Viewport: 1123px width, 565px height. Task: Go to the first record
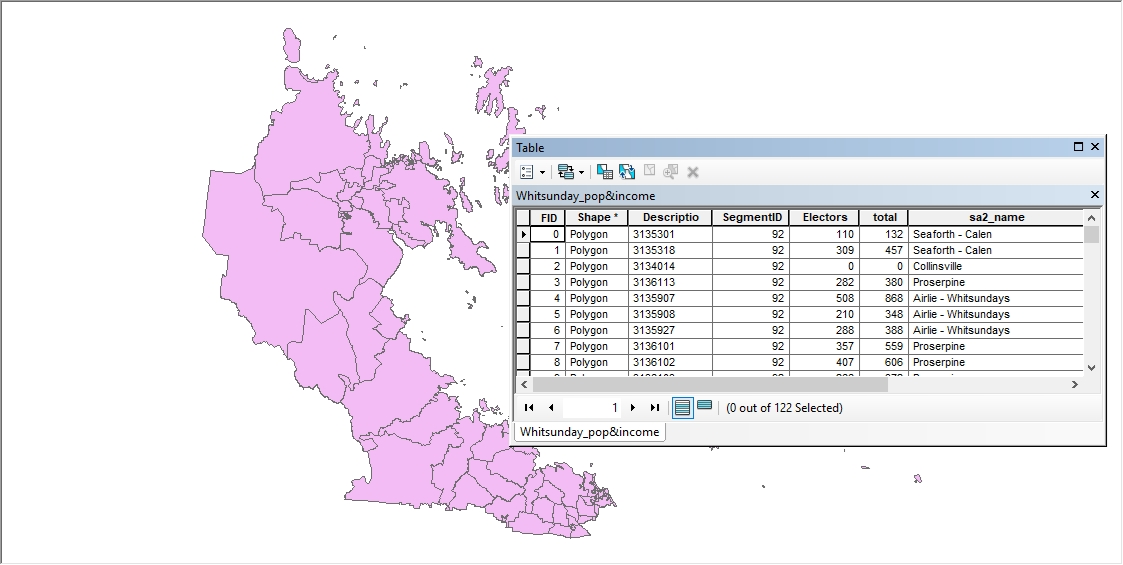point(529,407)
